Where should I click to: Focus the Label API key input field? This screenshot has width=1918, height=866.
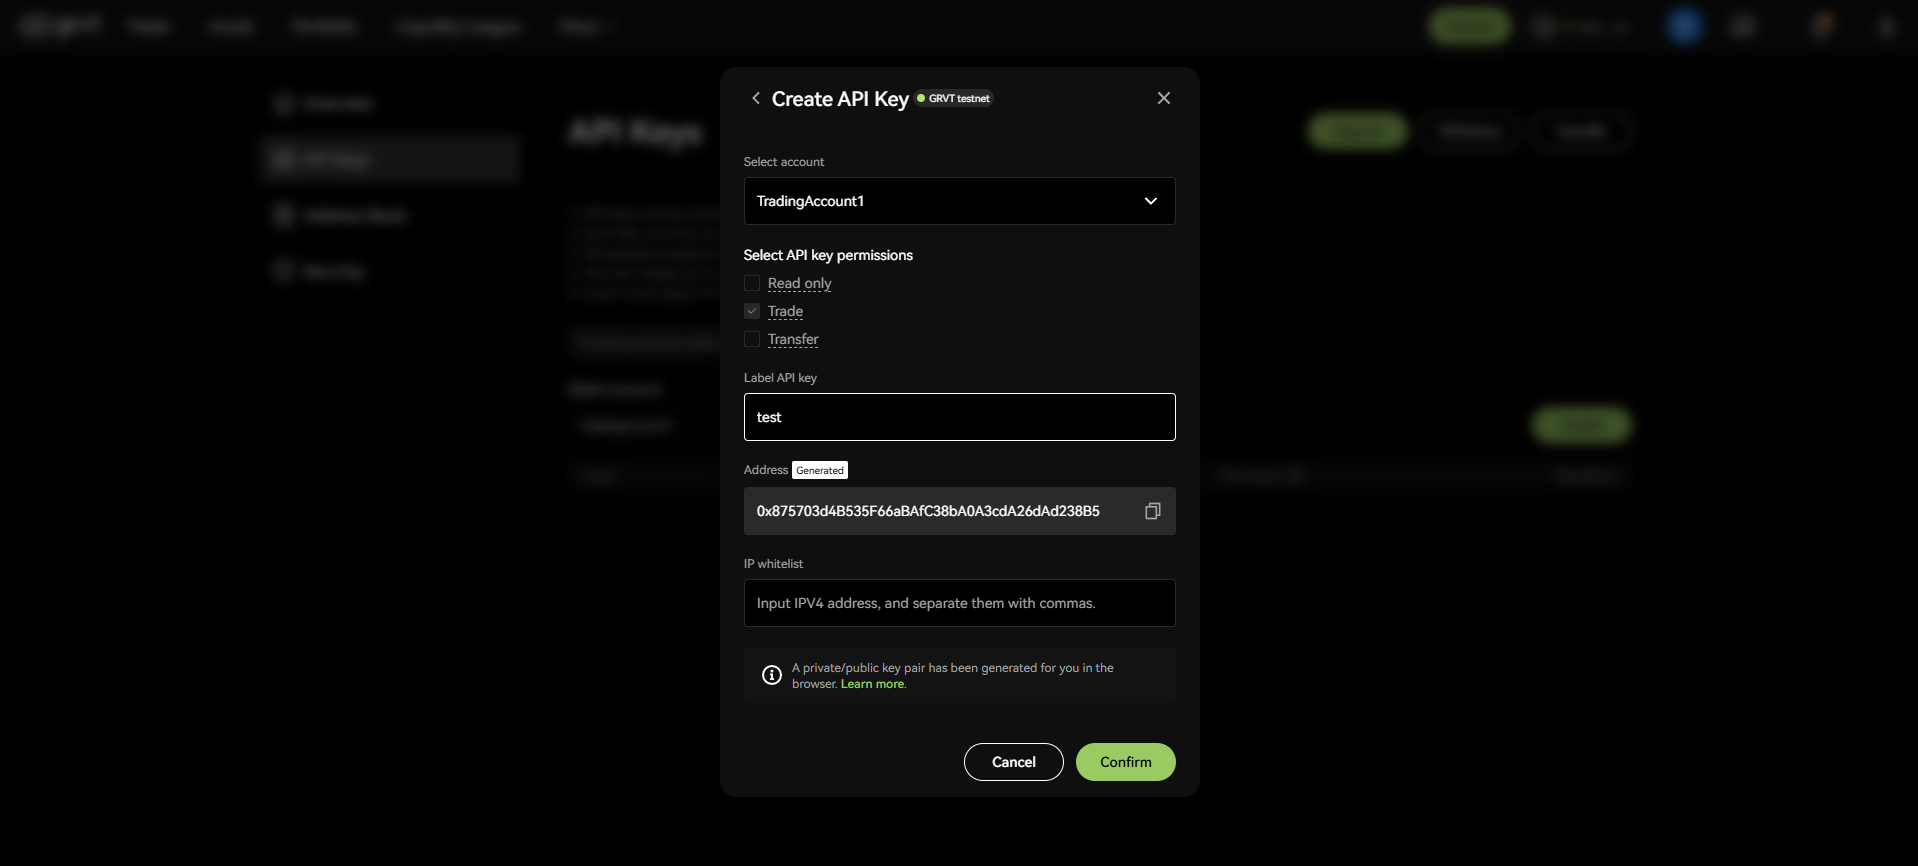click(x=959, y=417)
